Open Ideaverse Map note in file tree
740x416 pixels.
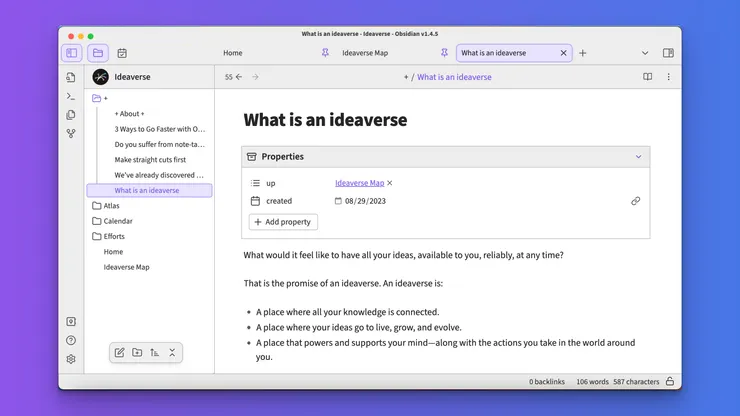(126, 267)
